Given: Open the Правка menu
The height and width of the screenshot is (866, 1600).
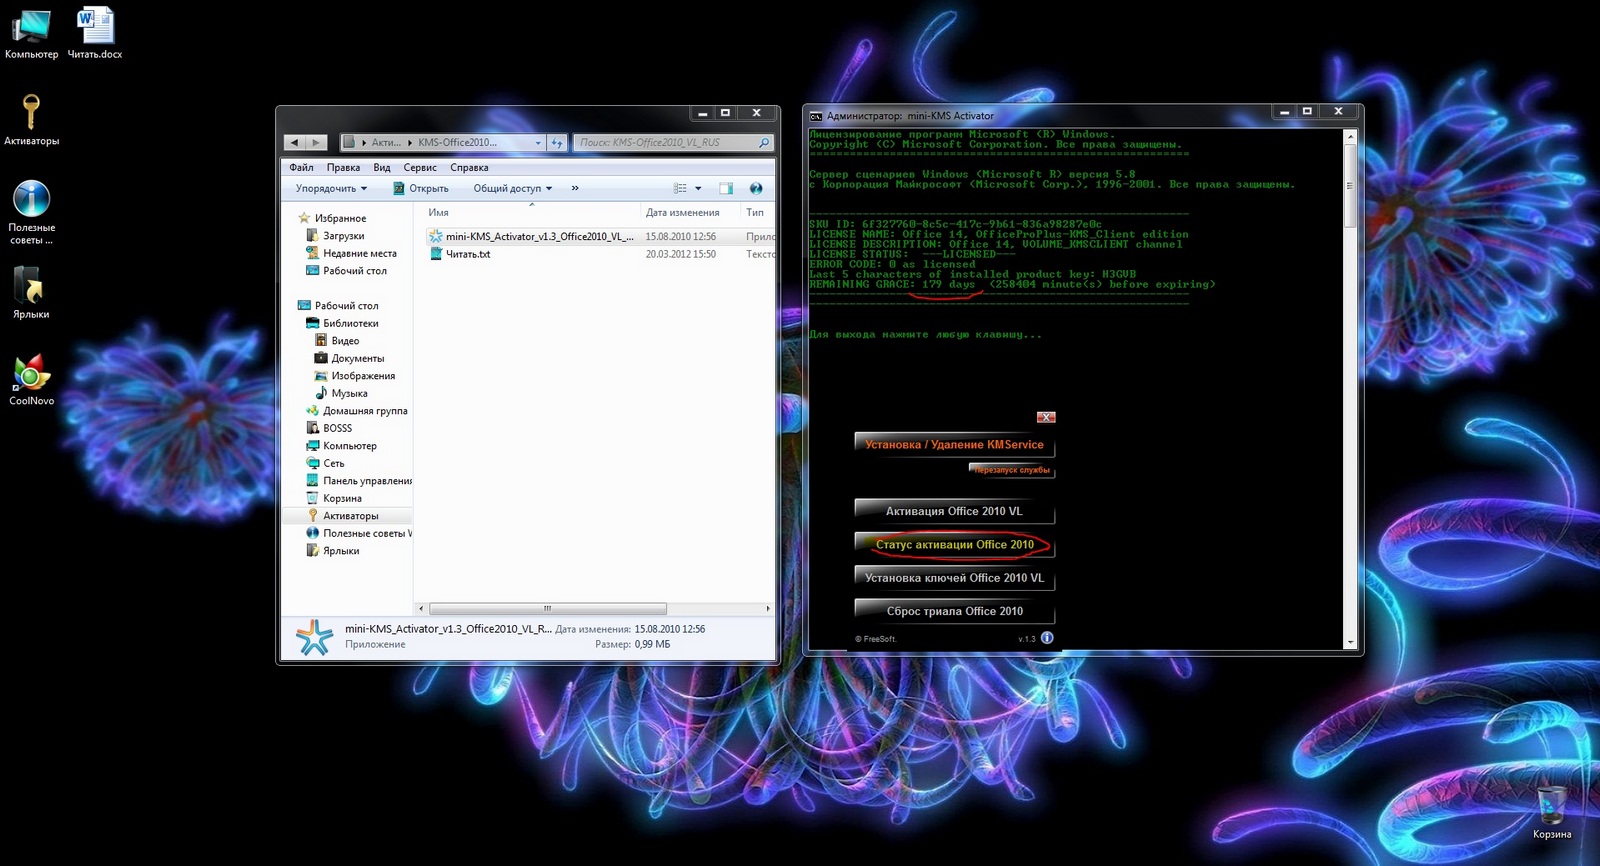Looking at the screenshot, I should point(343,168).
